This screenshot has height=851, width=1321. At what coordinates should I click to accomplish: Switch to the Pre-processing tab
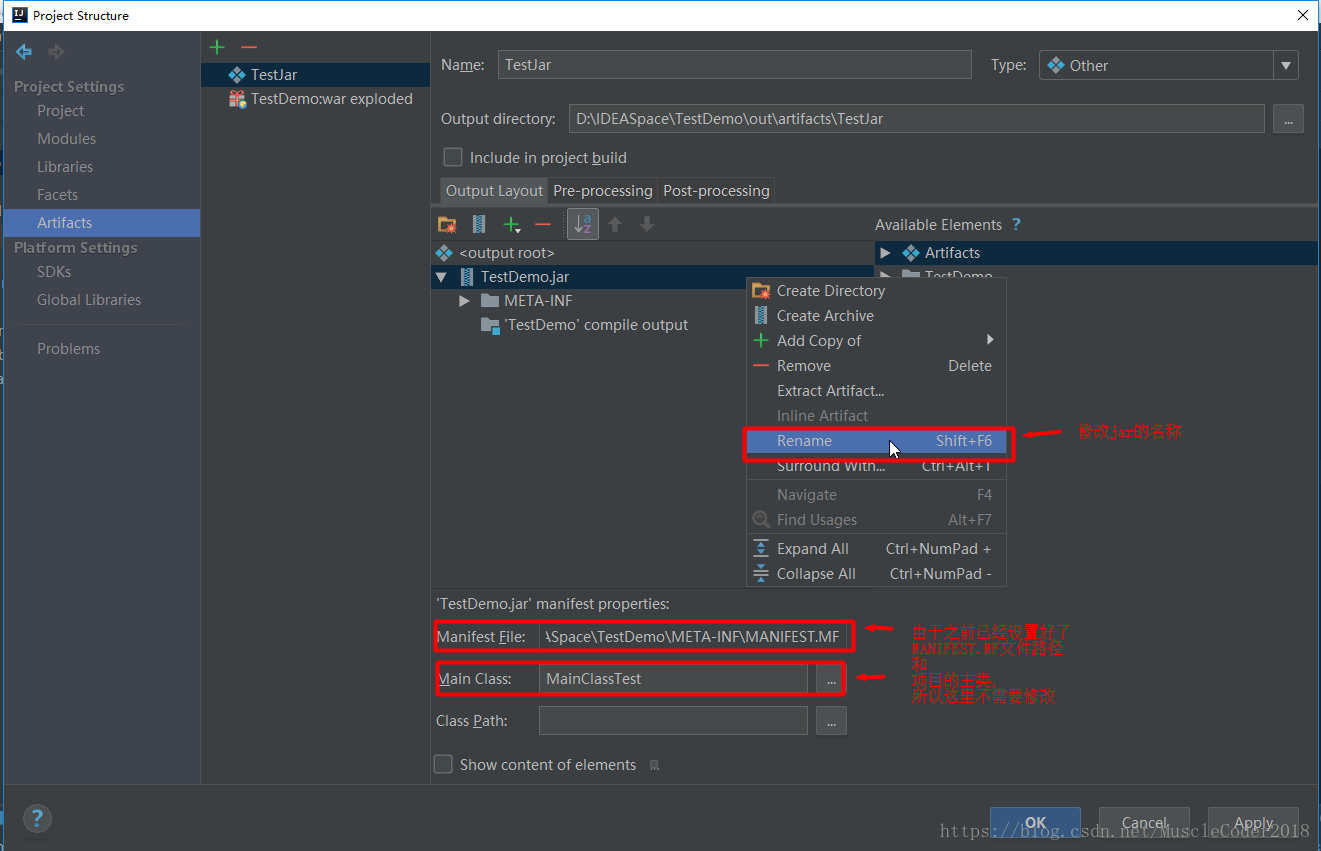click(x=602, y=191)
